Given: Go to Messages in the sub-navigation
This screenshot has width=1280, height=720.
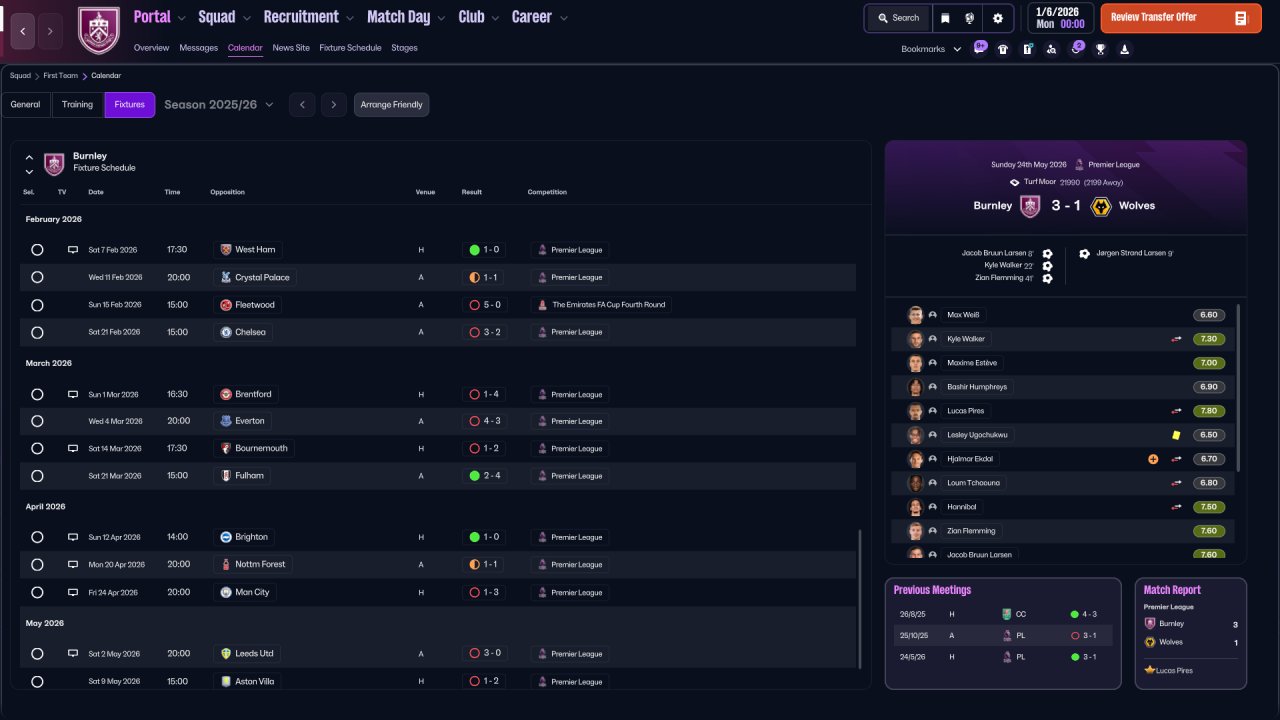Looking at the screenshot, I should [199, 48].
